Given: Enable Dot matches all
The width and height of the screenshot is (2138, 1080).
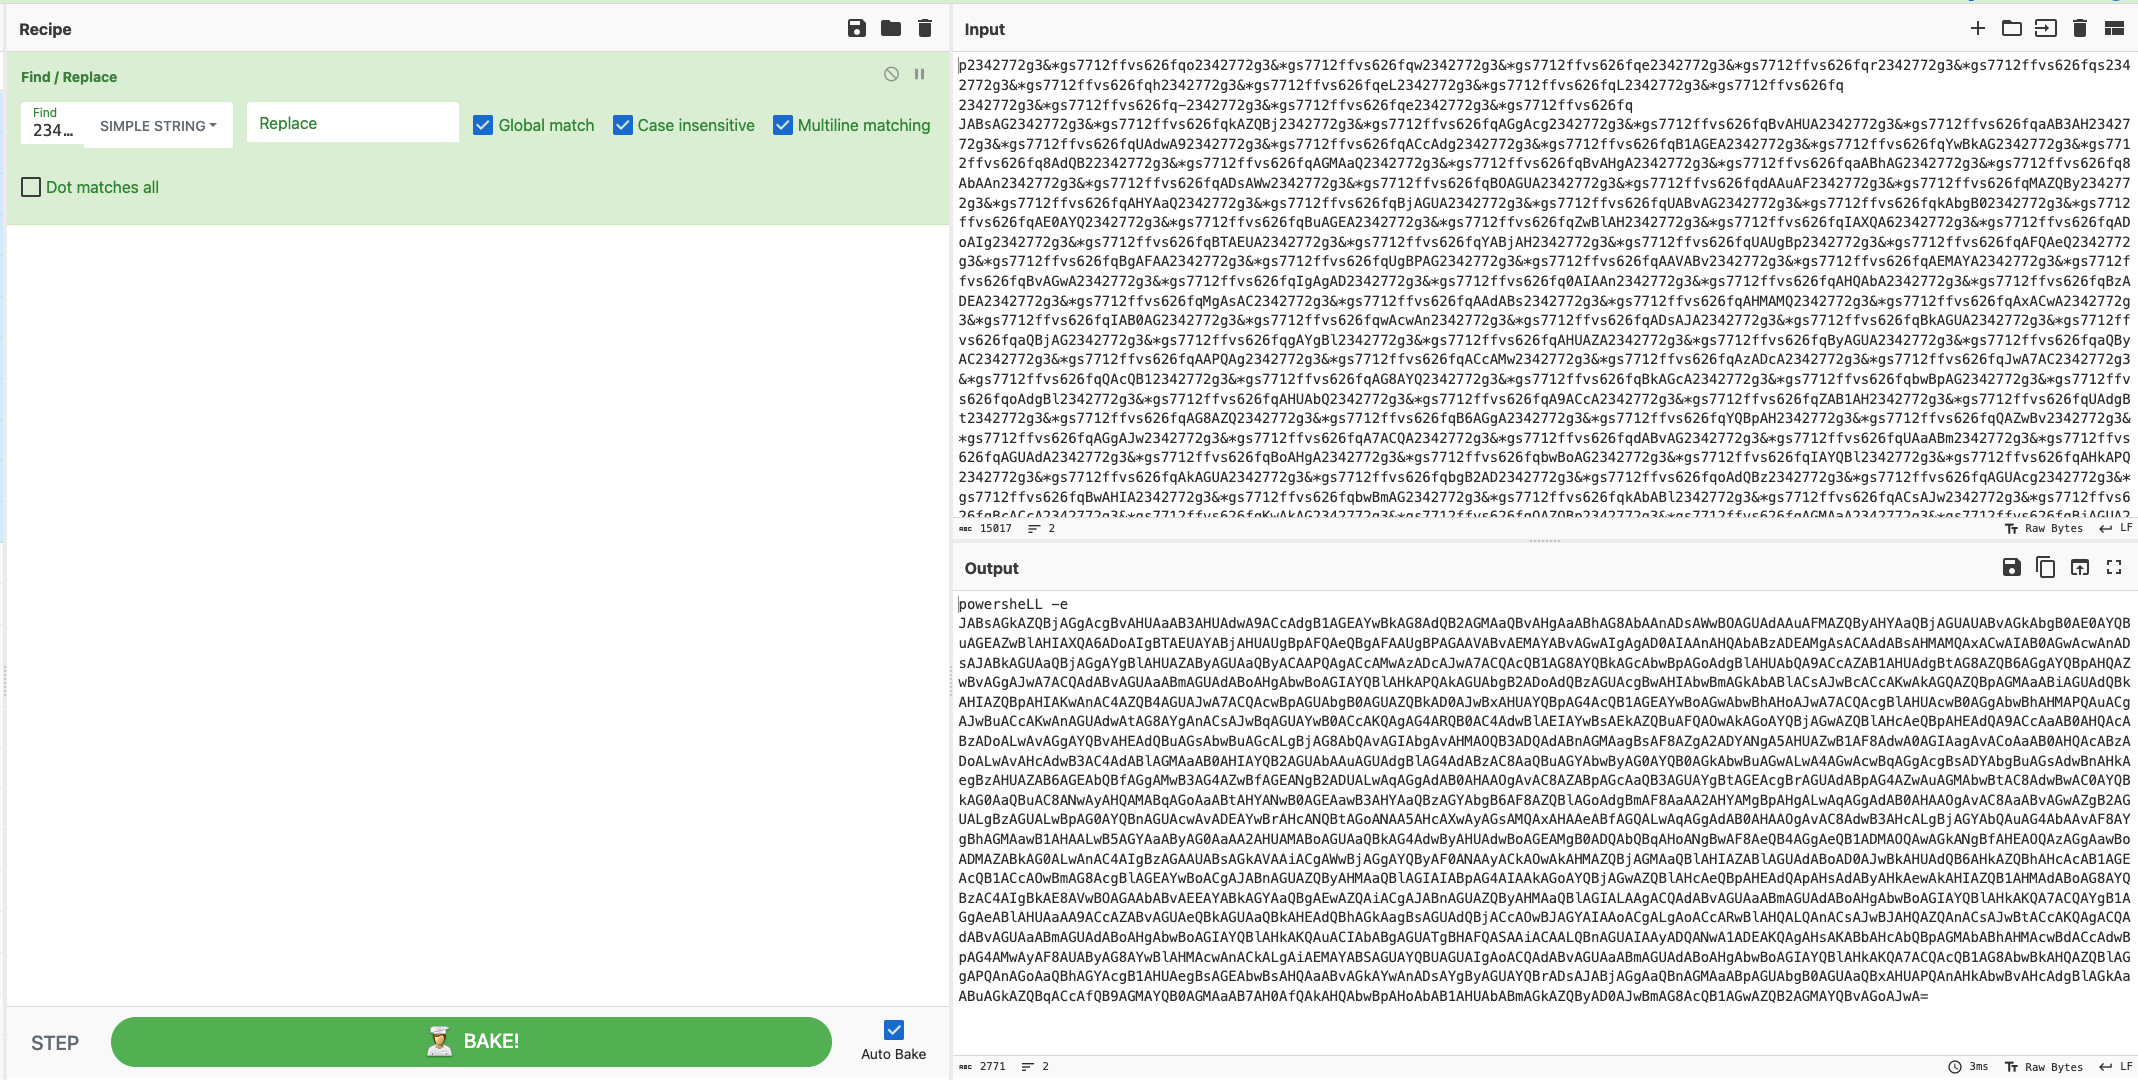Looking at the screenshot, I should (x=31, y=187).
